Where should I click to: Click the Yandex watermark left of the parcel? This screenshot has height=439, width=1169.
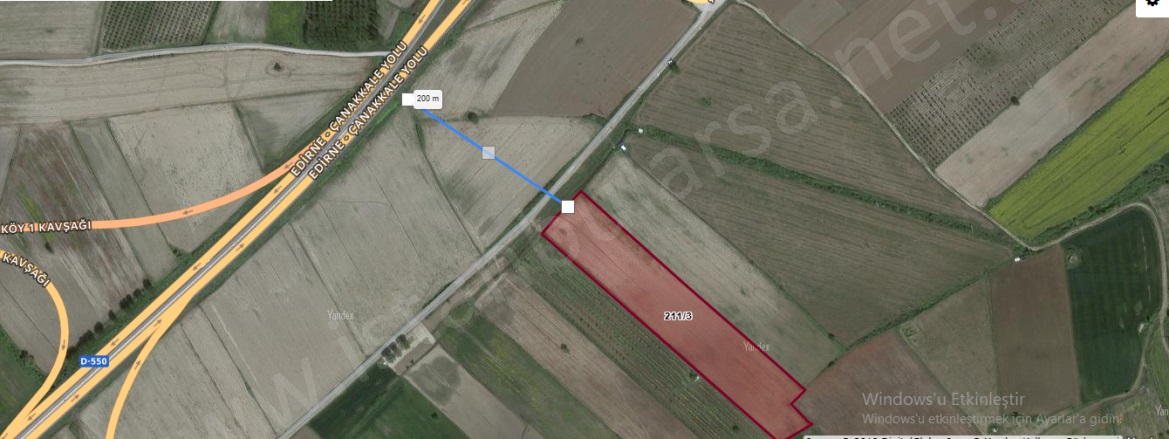tap(341, 315)
